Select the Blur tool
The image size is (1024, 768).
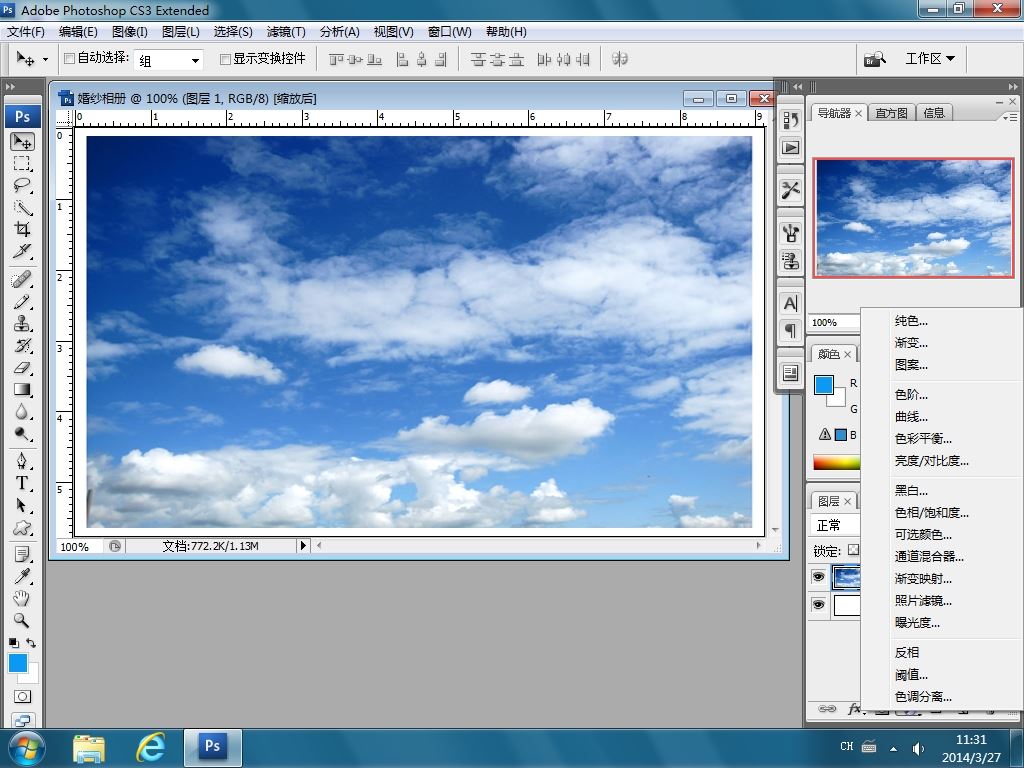(x=22, y=412)
